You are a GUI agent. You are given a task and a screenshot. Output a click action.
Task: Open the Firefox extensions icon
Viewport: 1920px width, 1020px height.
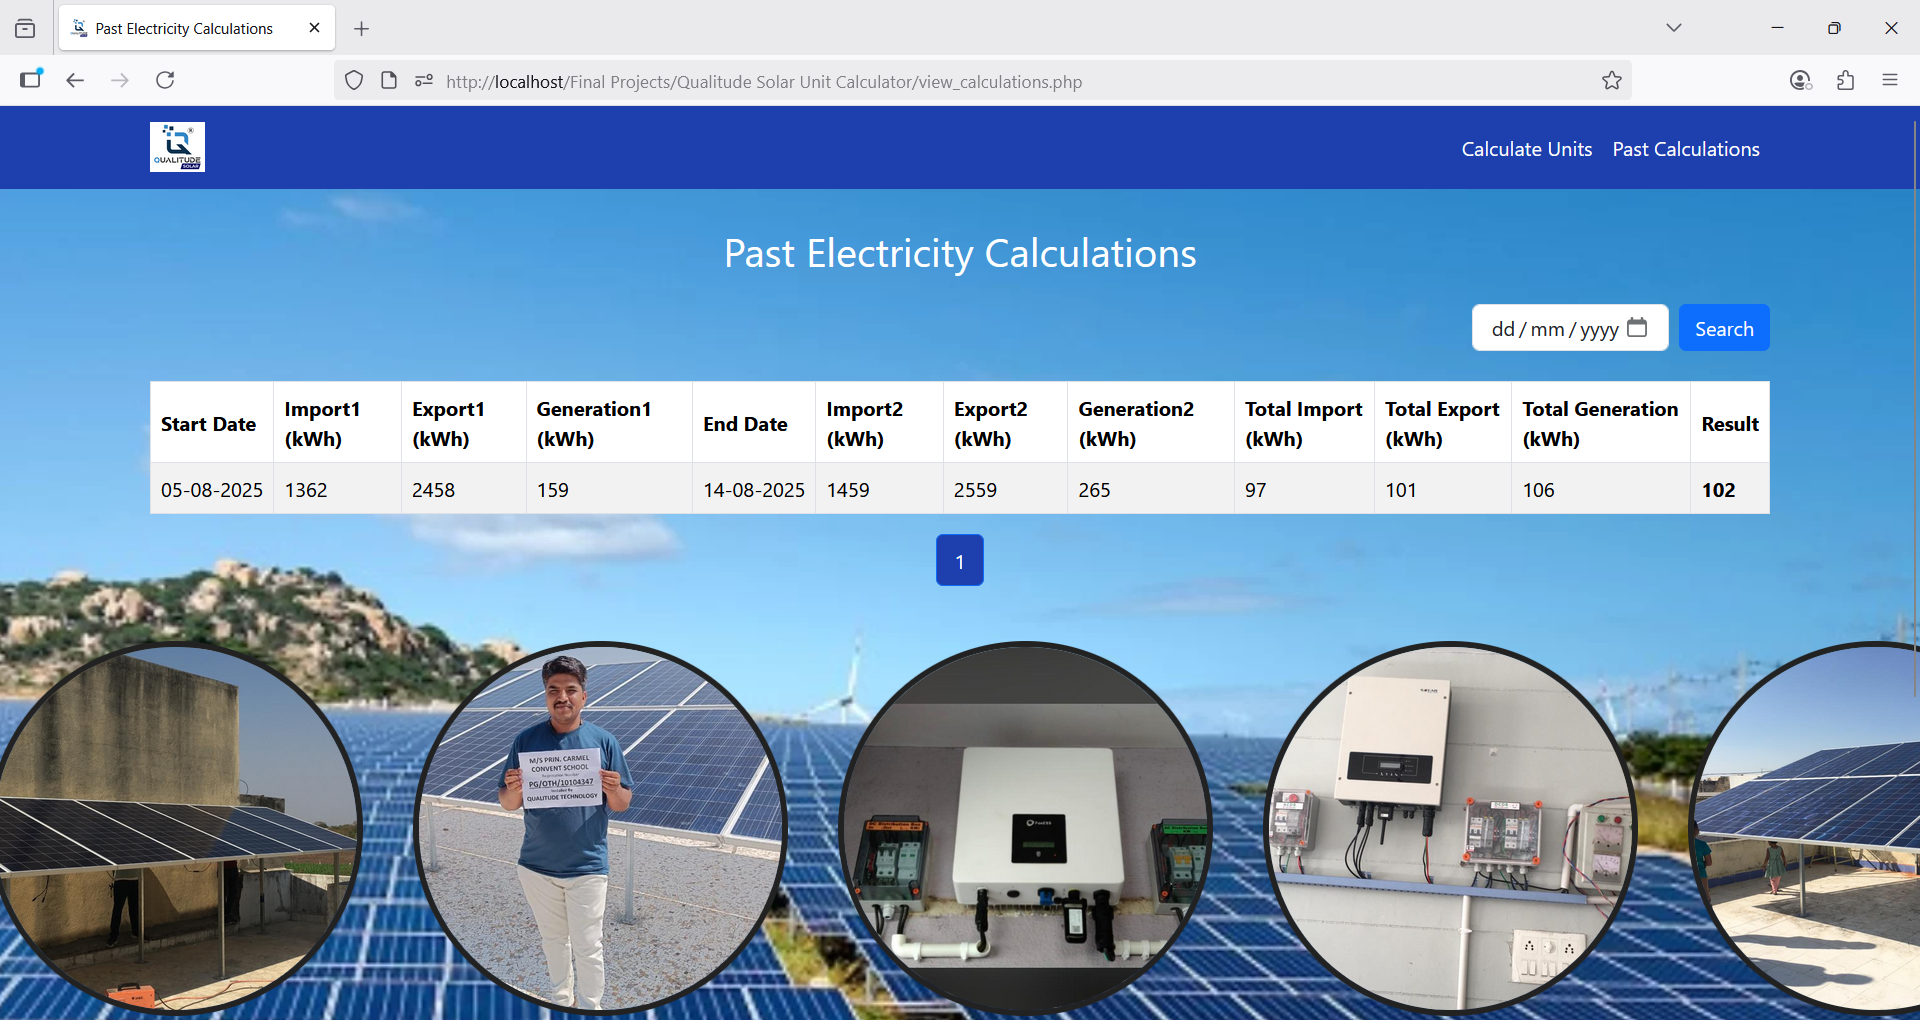click(1845, 80)
